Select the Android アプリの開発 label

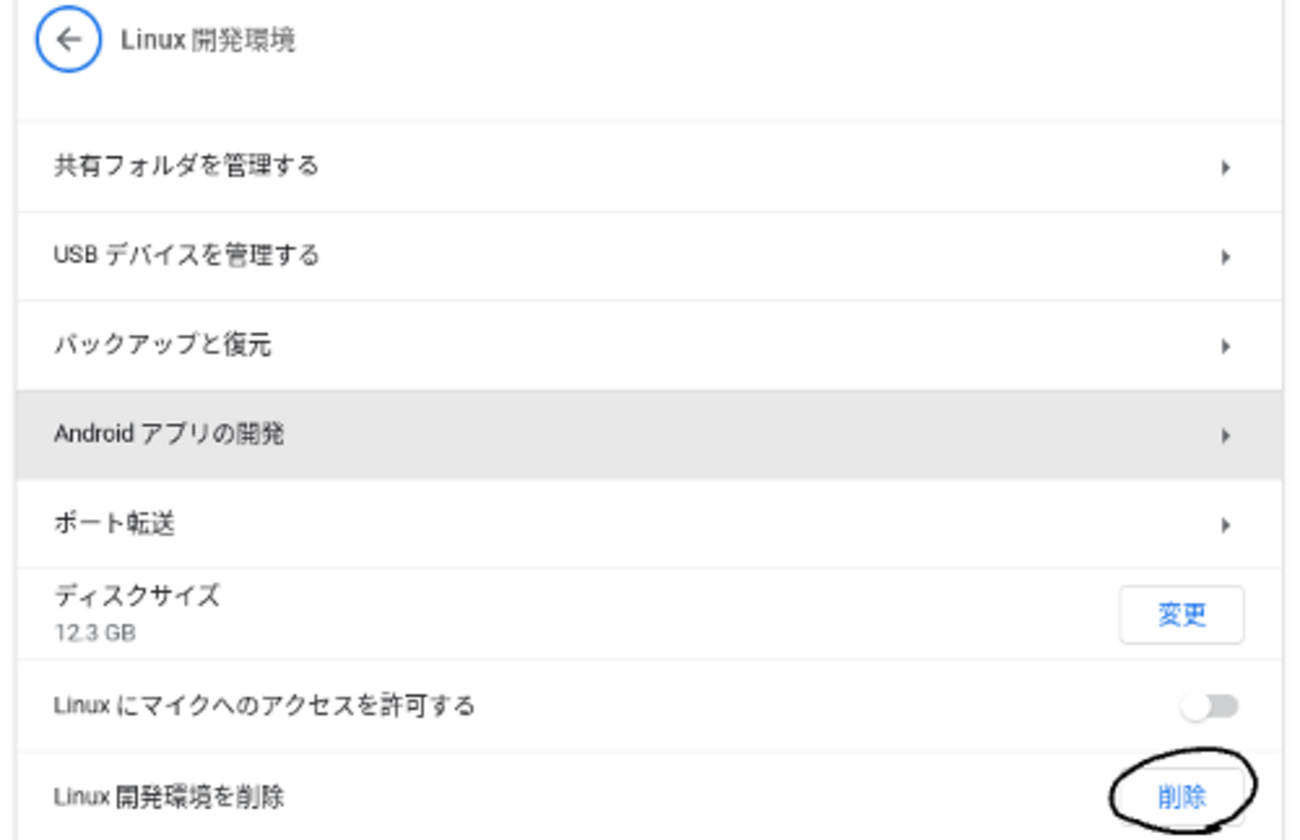point(169,434)
